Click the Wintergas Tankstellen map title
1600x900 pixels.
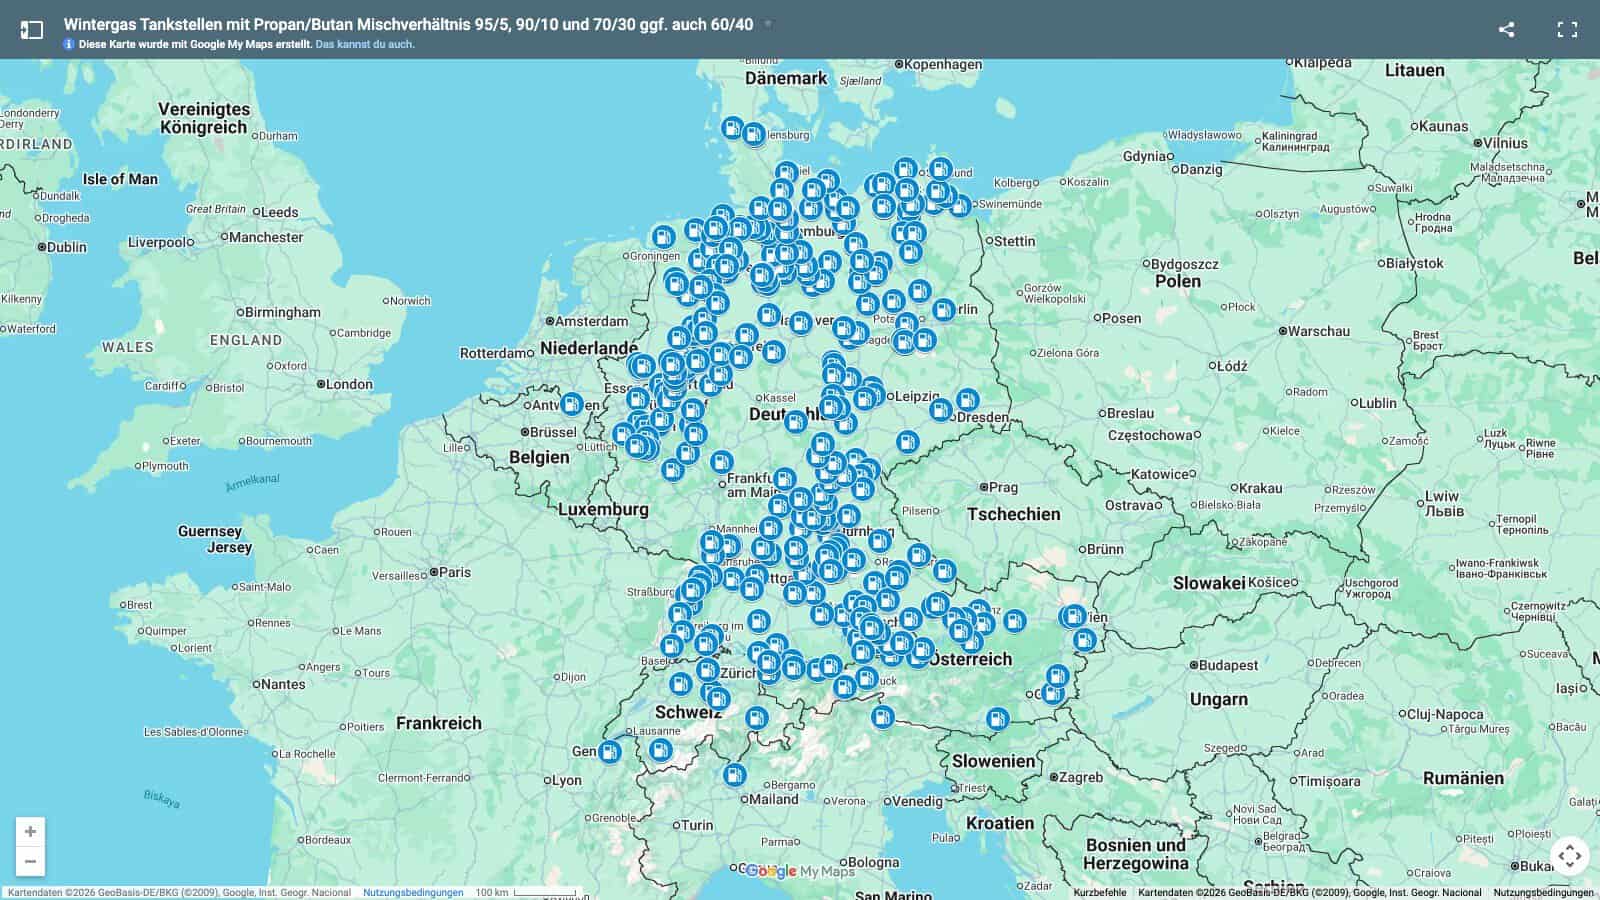click(408, 24)
